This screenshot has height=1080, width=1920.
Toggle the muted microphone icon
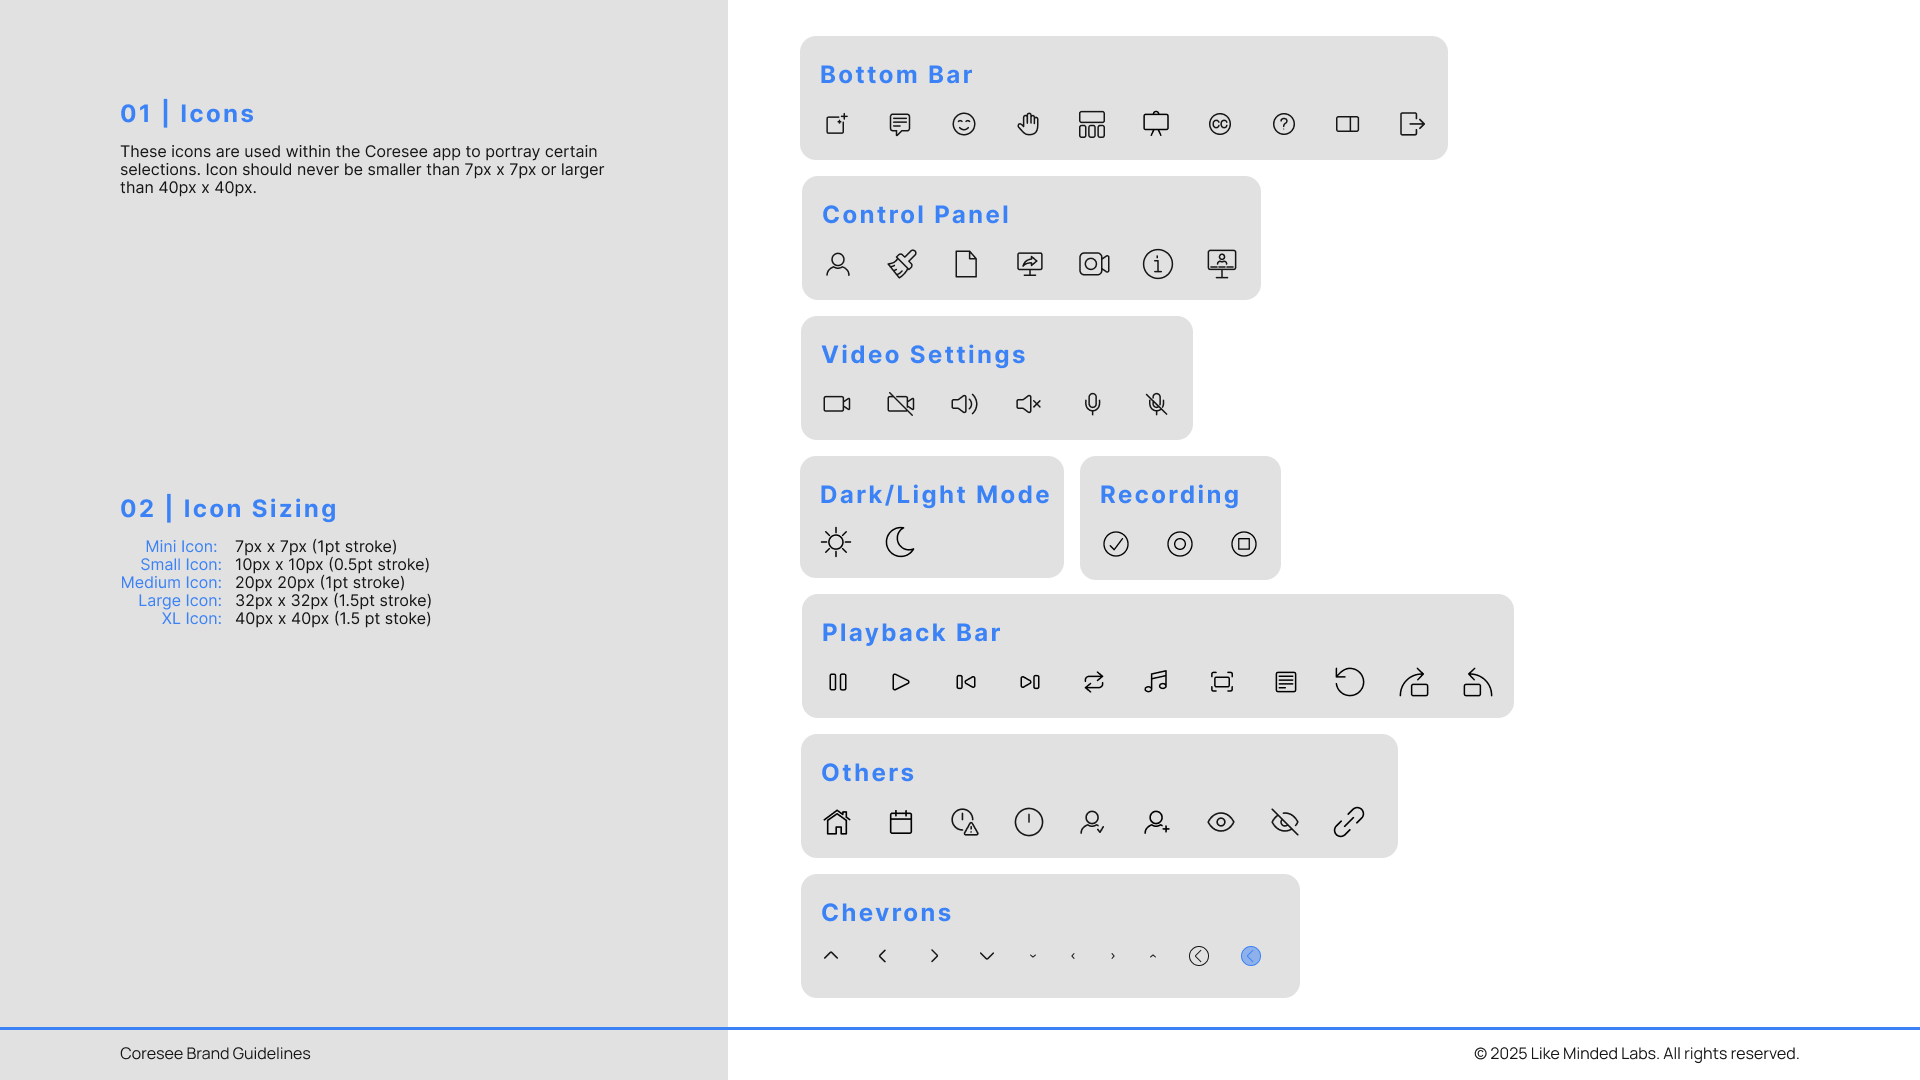tap(1157, 404)
